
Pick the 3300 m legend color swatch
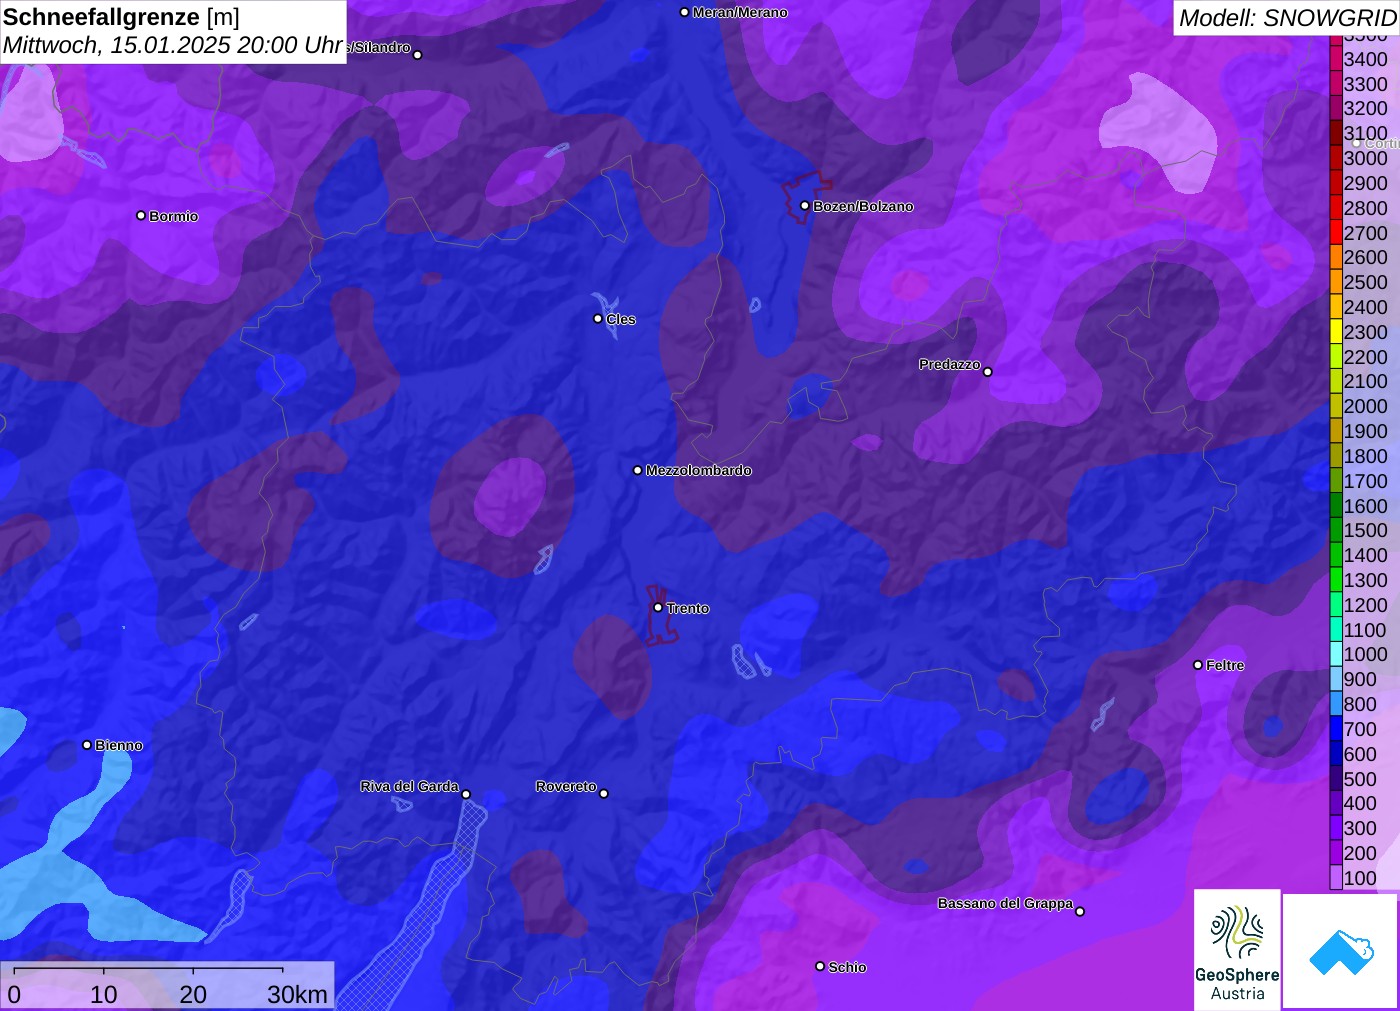click(1335, 84)
